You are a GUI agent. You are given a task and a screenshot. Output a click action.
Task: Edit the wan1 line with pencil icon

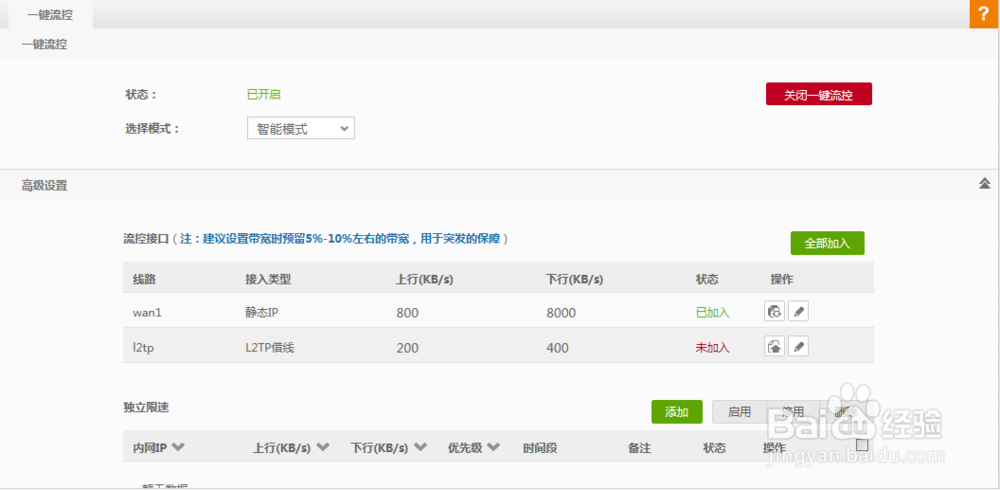click(x=798, y=311)
